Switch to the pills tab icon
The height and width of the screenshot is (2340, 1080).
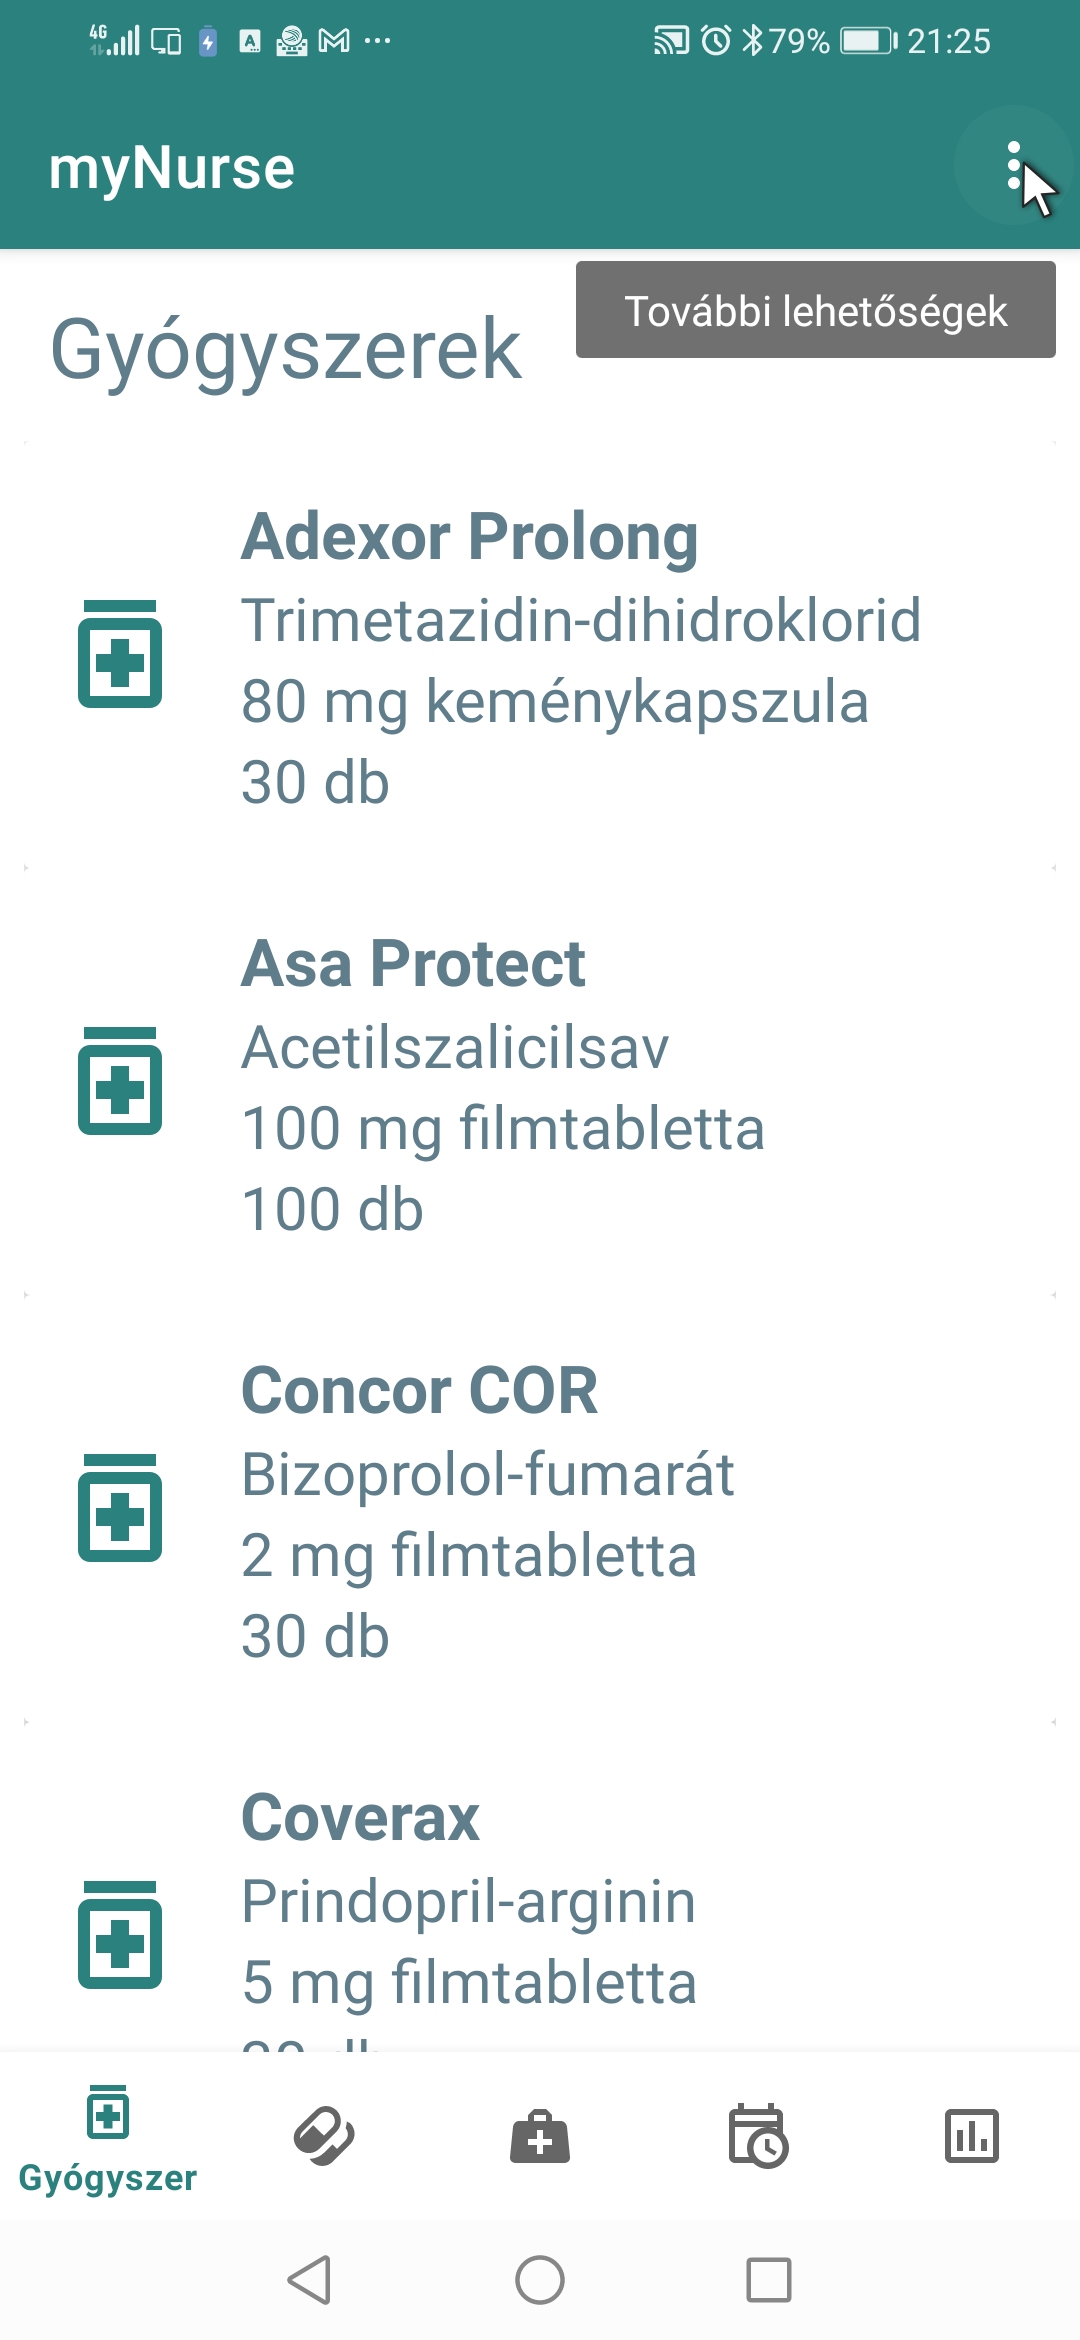point(324,2136)
